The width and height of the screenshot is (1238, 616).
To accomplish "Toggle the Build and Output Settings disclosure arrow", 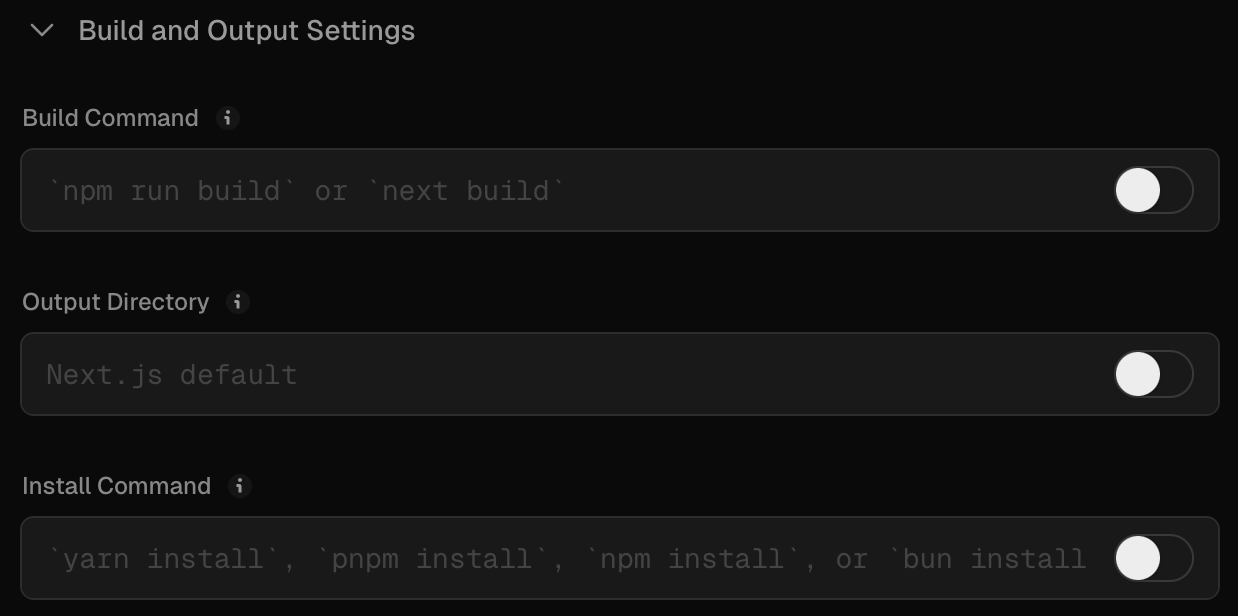I will tap(41, 31).
